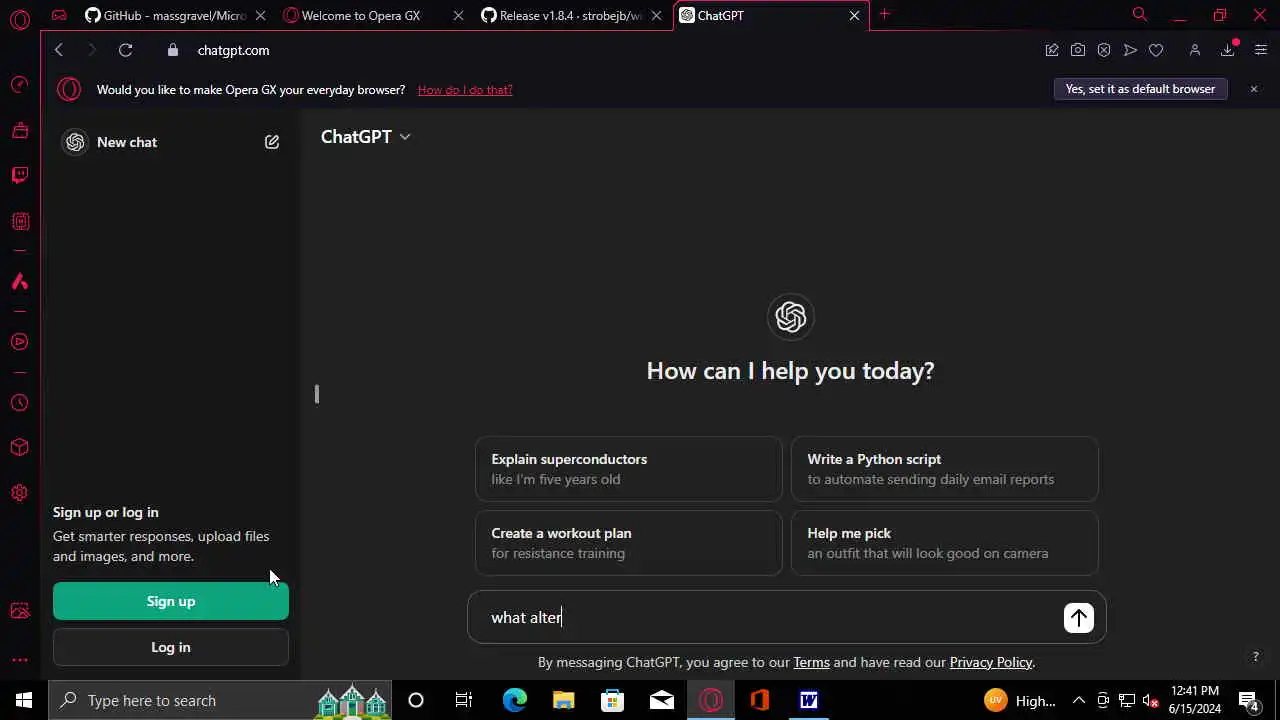Open downloads icon in toolbar

[x=1228, y=50]
